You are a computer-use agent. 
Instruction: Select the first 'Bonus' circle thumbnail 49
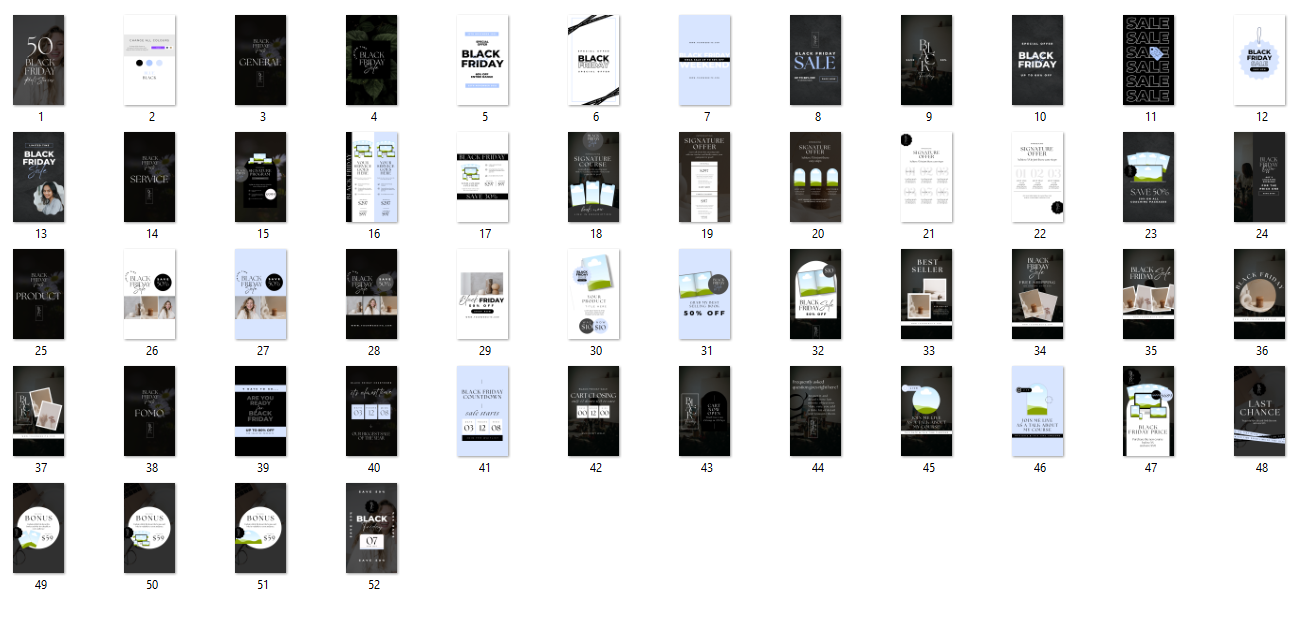(x=39, y=528)
